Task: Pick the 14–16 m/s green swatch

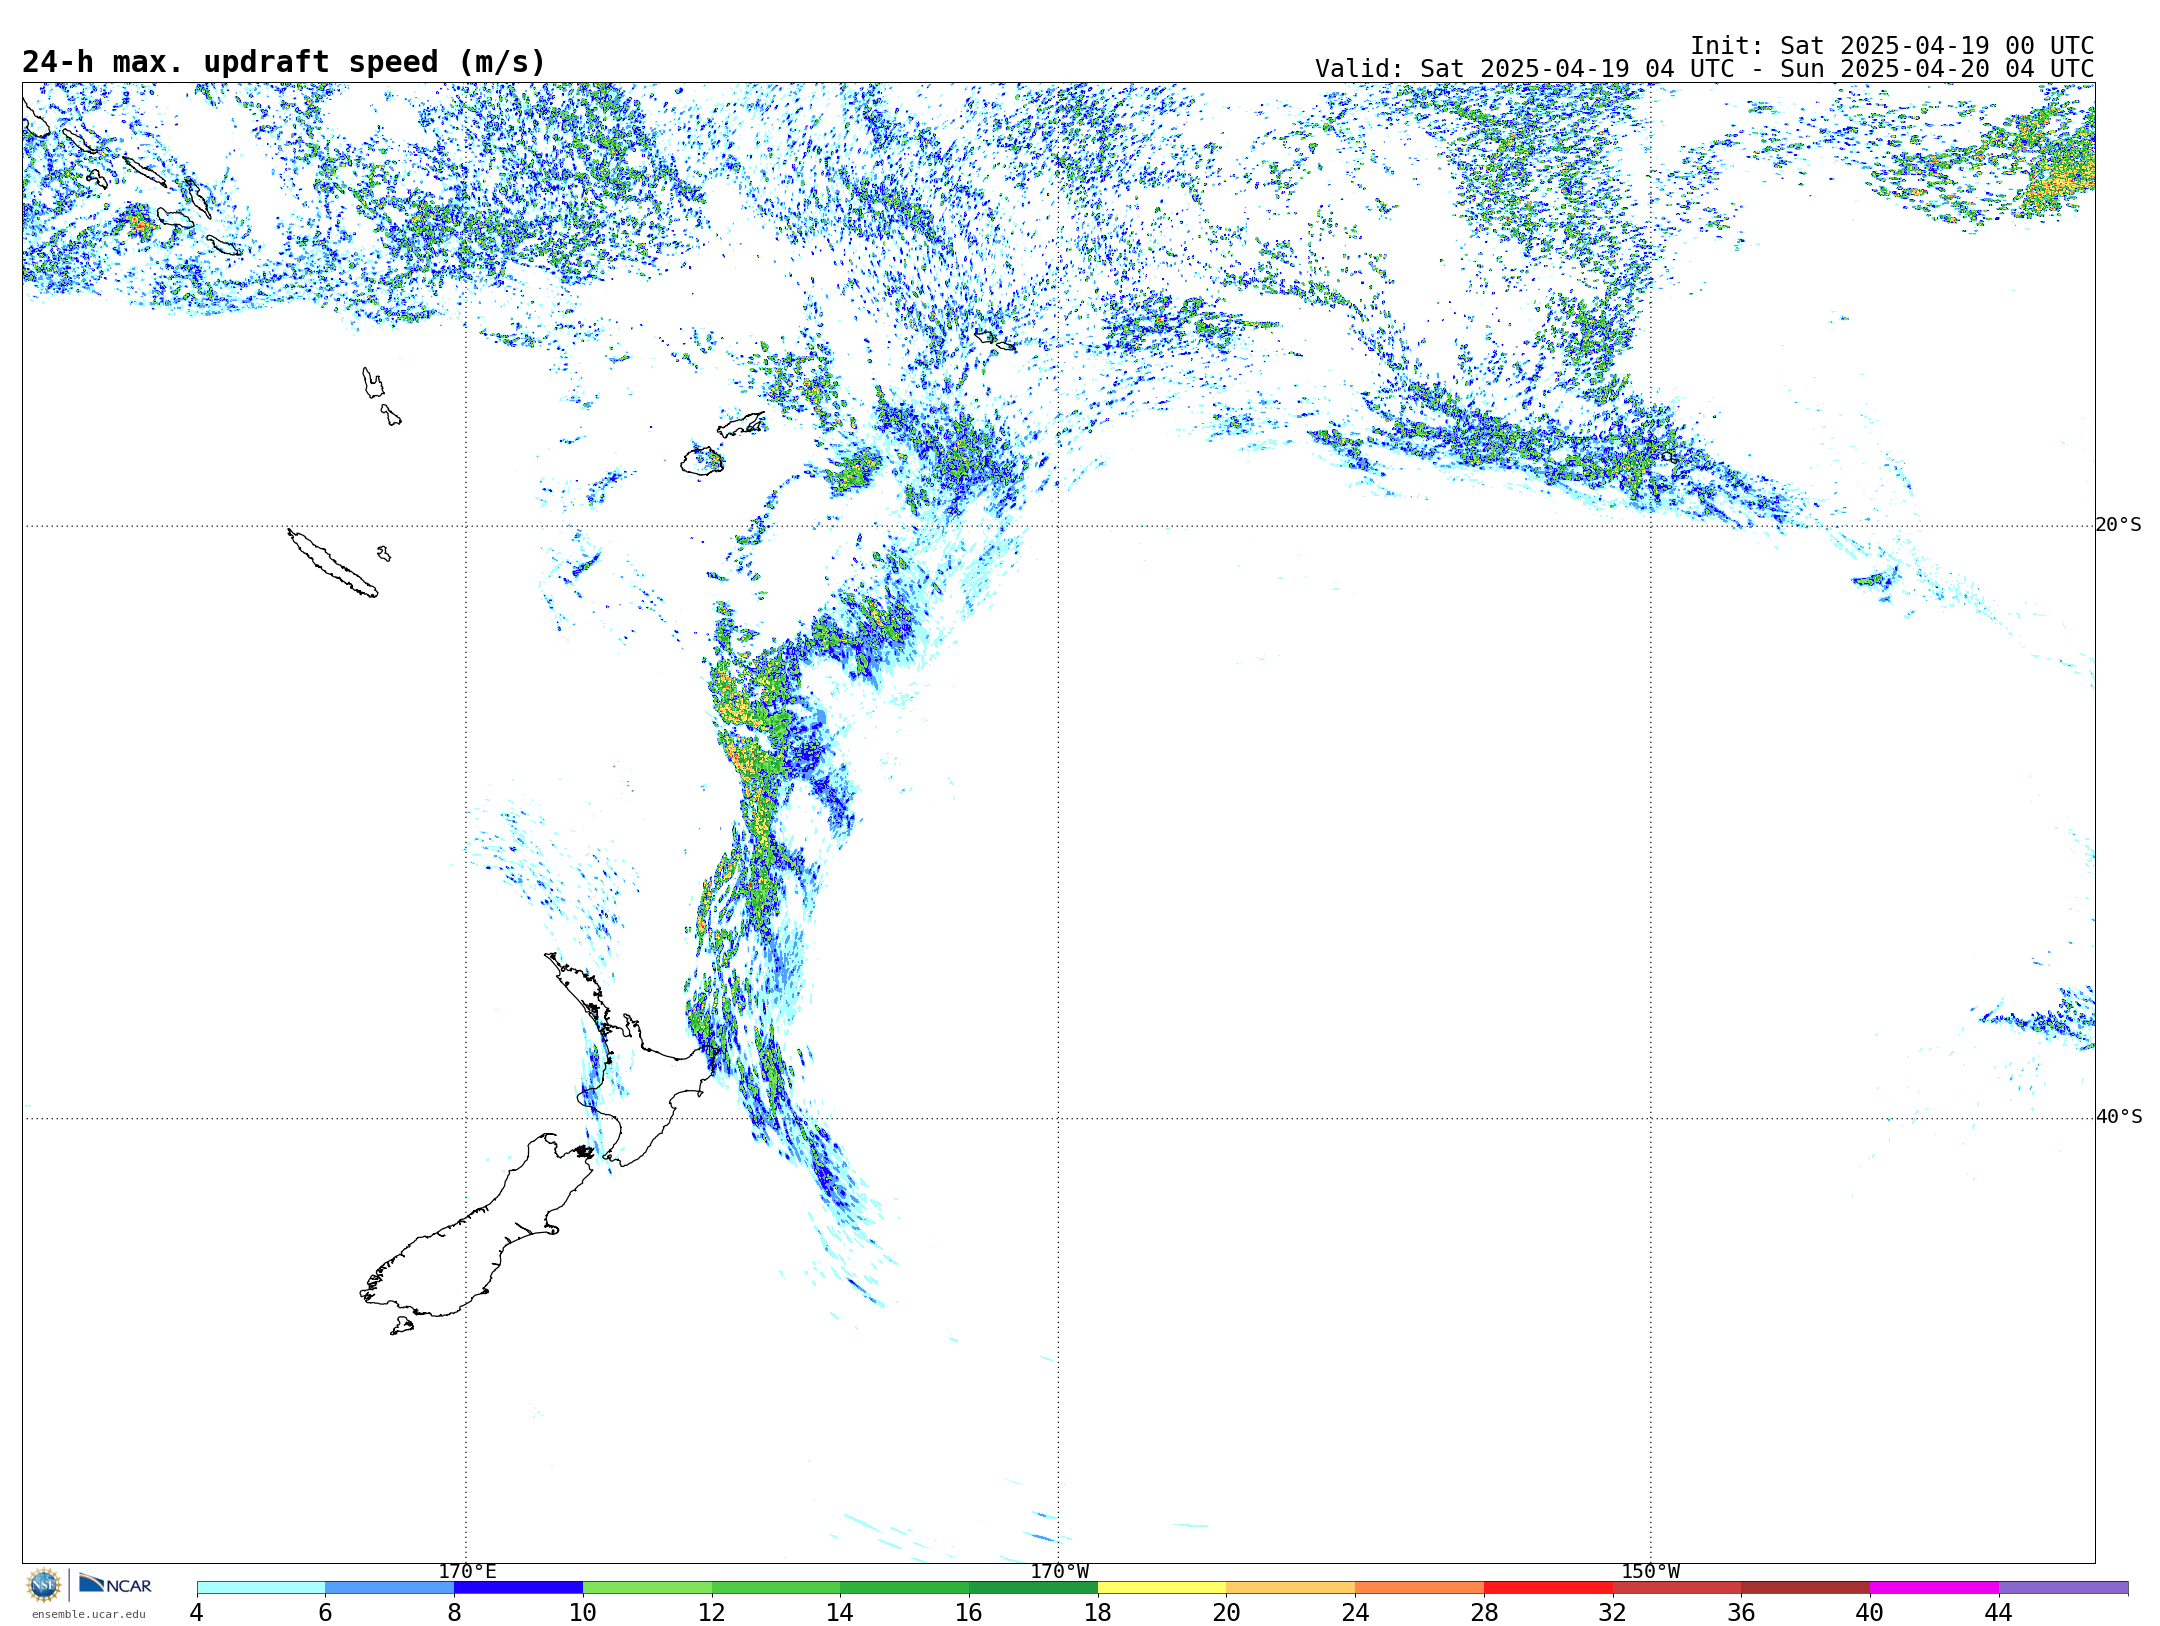Action: pos(905,1587)
